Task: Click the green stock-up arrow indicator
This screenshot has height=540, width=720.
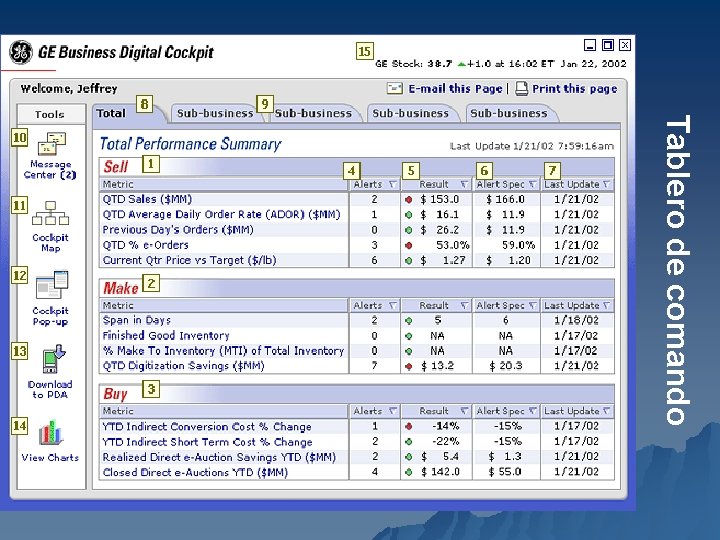Action: (461, 64)
